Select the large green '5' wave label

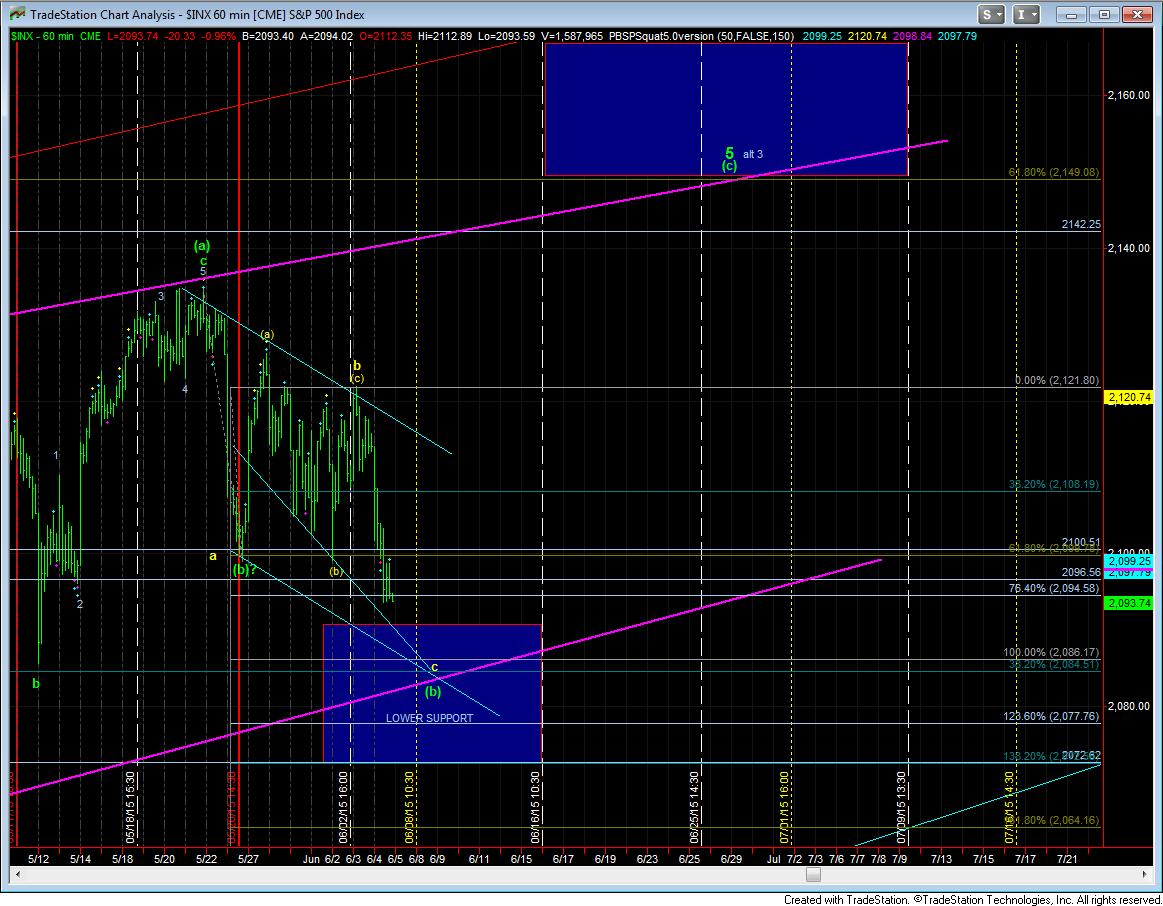[x=729, y=153]
